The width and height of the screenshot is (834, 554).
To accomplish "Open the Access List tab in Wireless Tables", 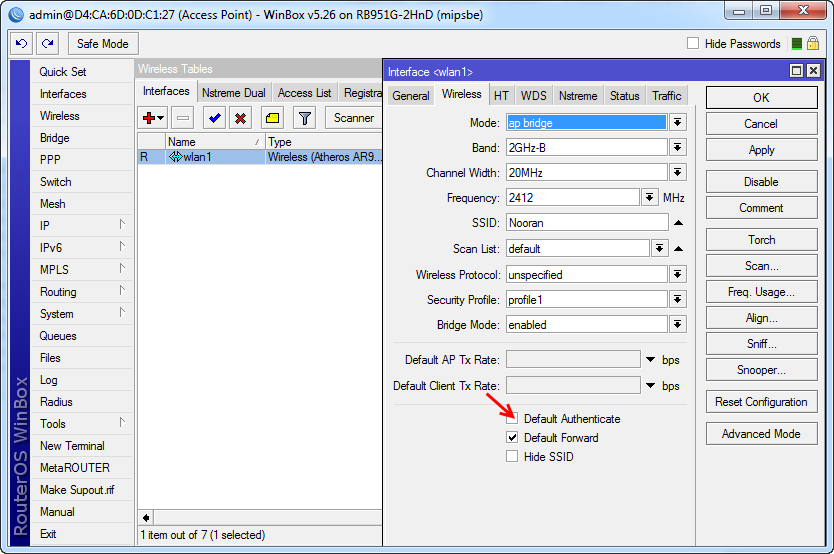I will click(x=304, y=93).
